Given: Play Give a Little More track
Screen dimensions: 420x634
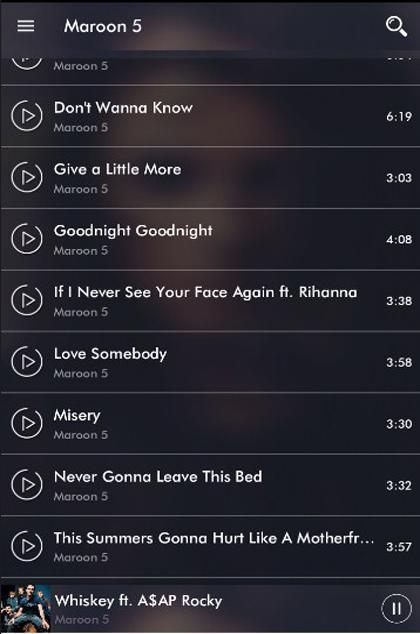Looking at the screenshot, I should [27, 178].
